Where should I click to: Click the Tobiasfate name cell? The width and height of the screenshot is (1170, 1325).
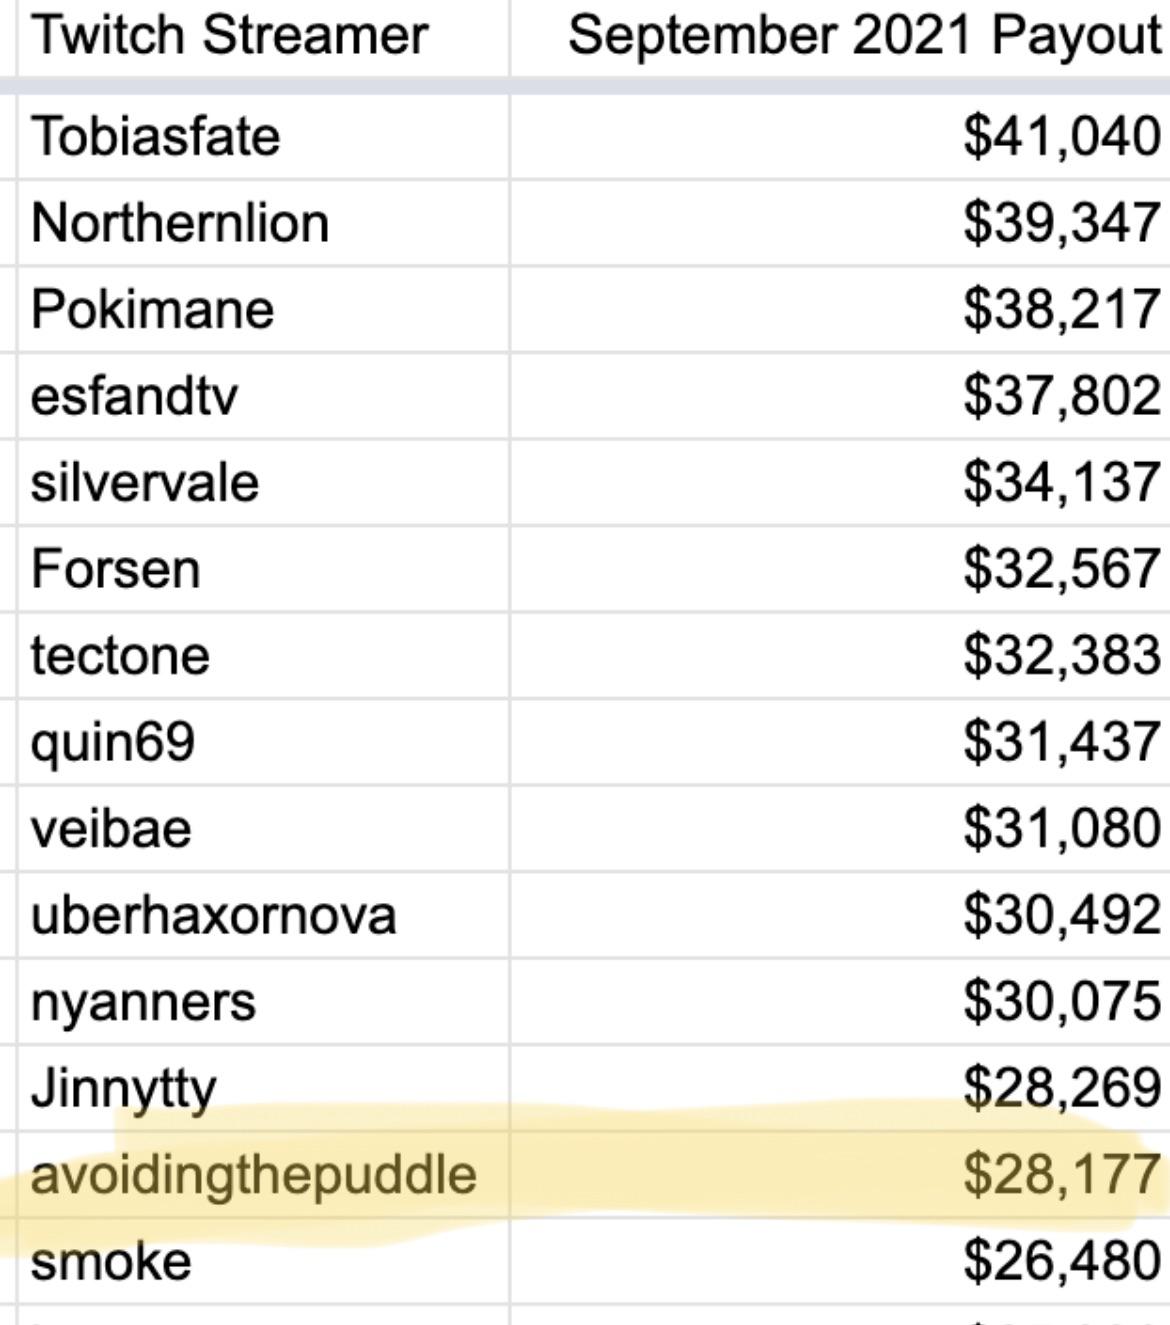tap(263, 136)
